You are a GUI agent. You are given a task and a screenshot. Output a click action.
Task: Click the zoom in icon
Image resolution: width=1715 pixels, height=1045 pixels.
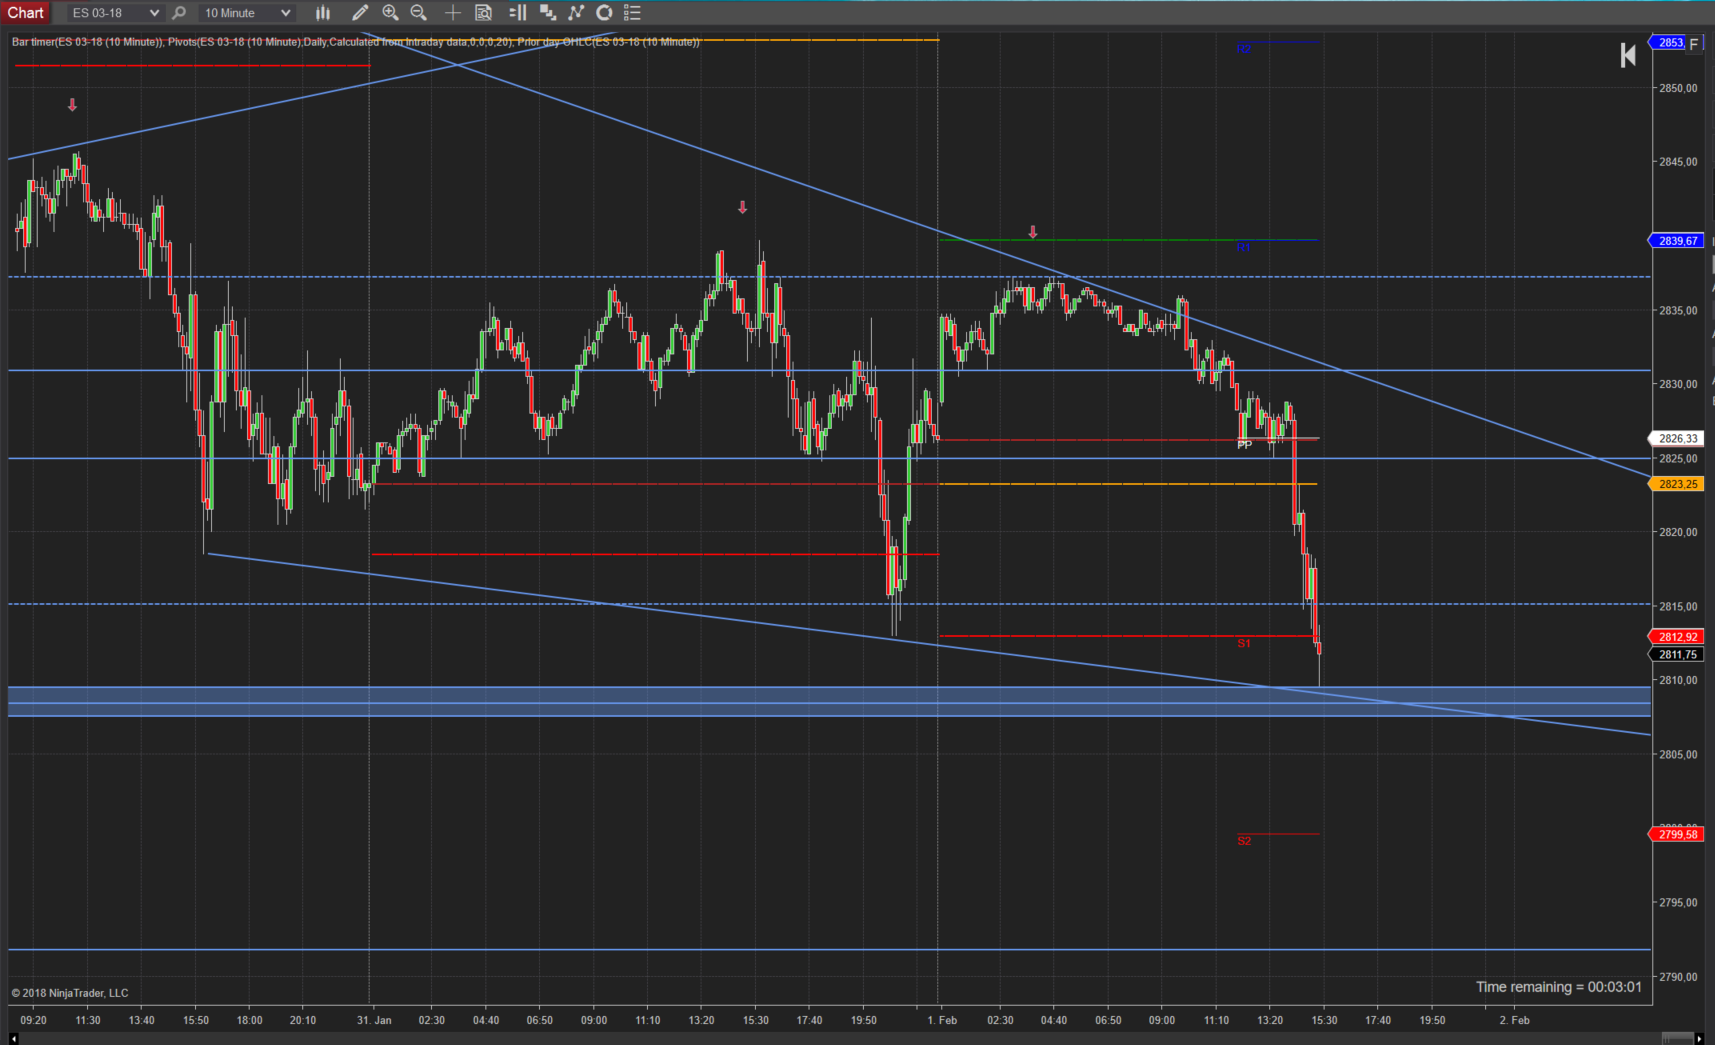coord(390,13)
